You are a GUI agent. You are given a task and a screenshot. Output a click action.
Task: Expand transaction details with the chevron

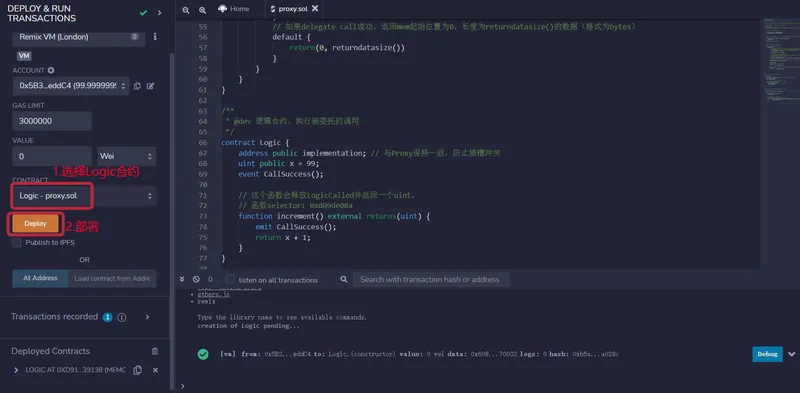[792, 354]
